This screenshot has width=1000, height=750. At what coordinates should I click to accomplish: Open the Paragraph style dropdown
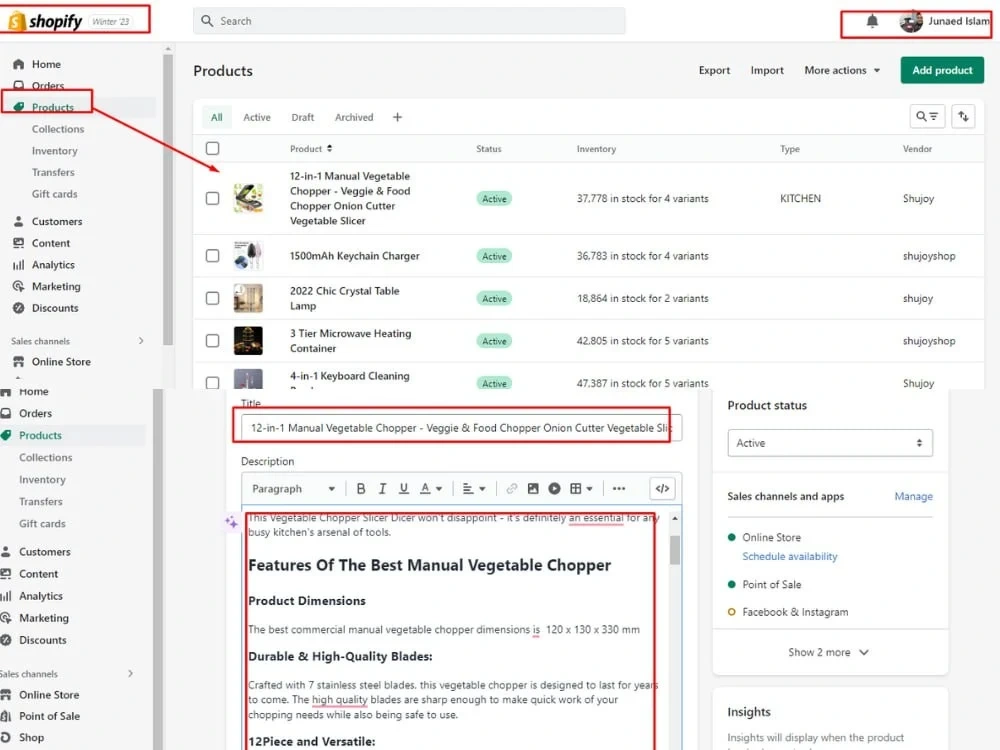click(293, 489)
